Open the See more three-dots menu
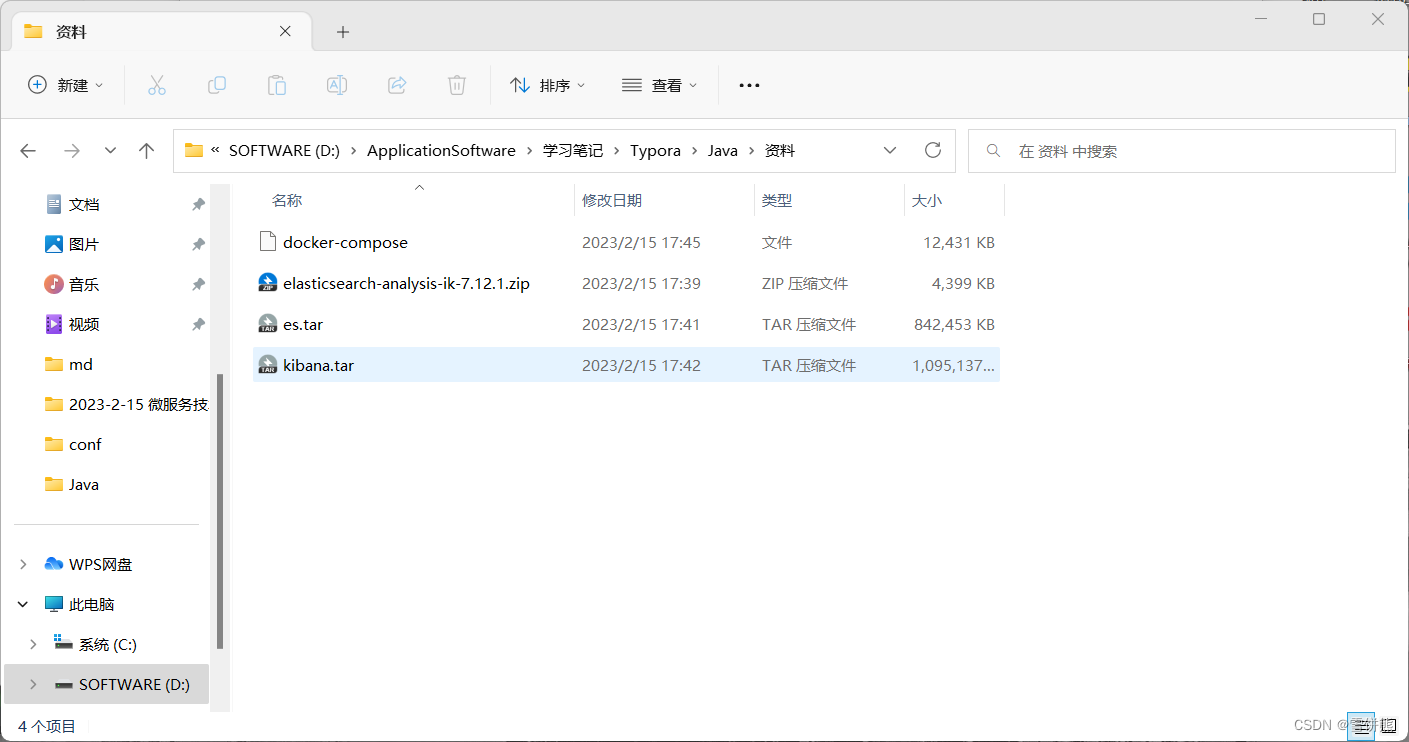 749,85
